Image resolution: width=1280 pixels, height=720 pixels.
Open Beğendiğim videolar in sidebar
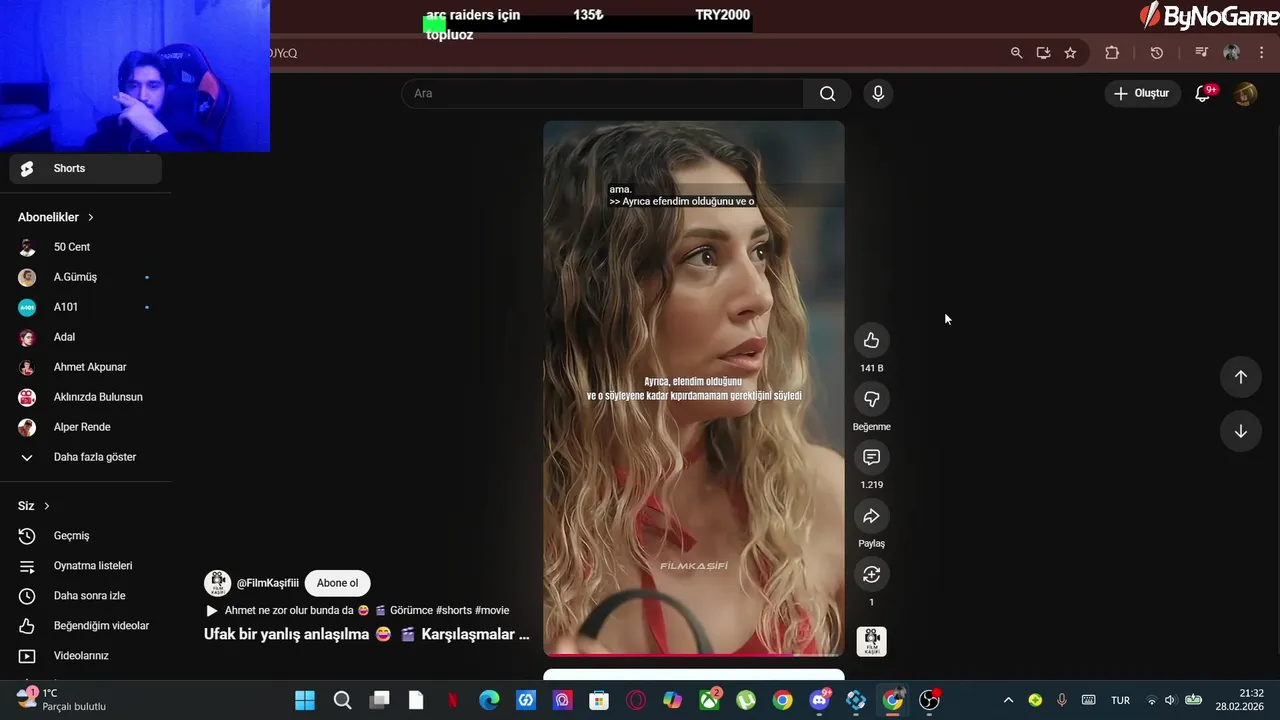(x=86, y=626)
